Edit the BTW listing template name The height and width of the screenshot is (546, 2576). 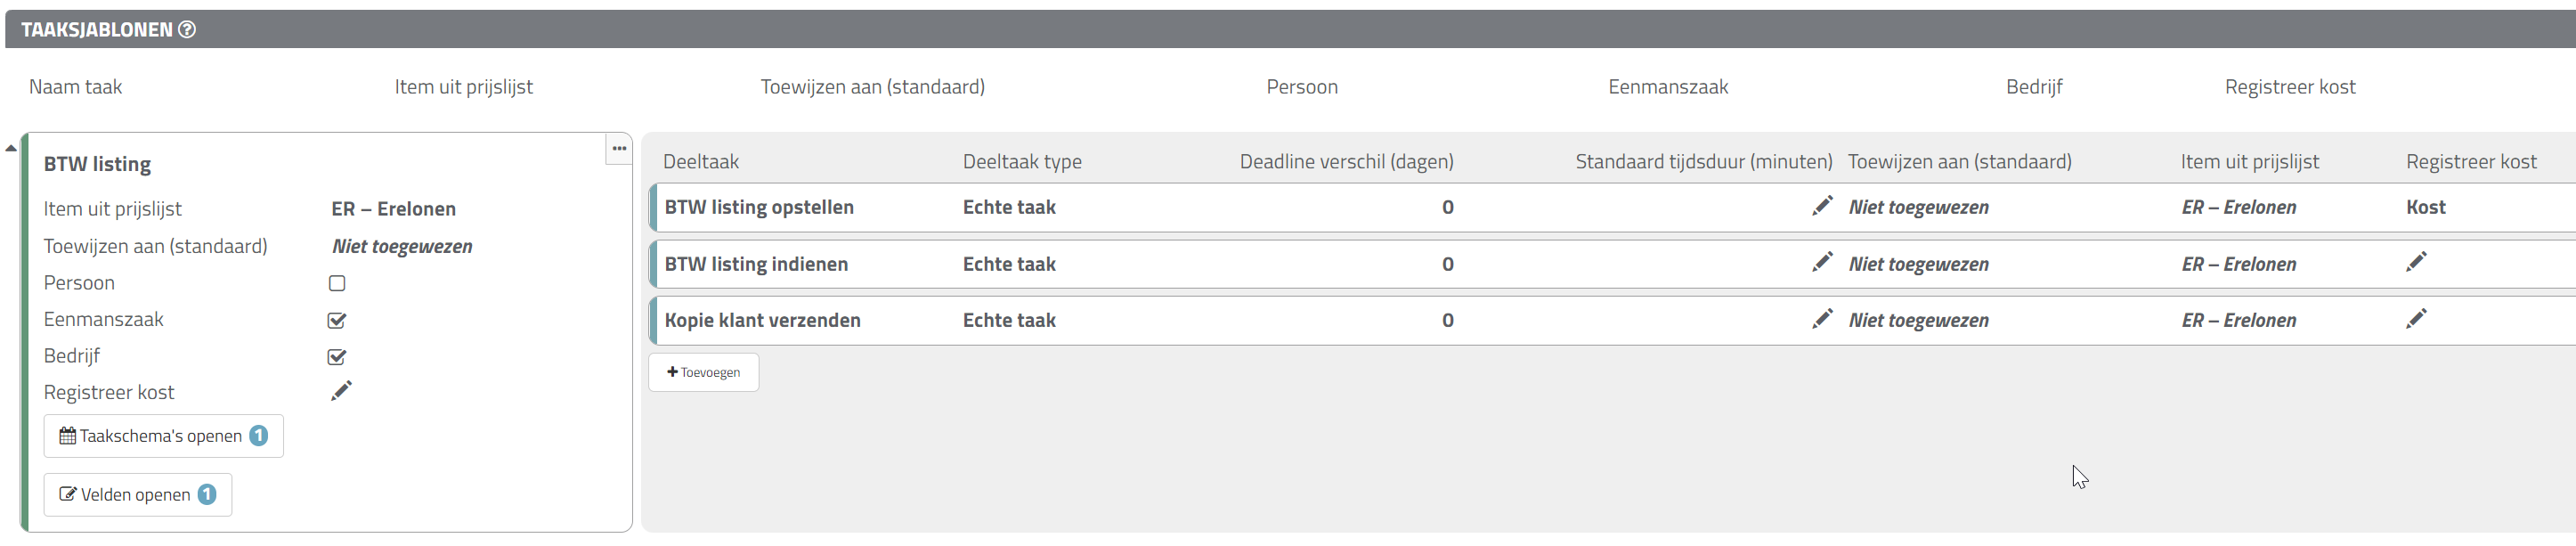tap(97, 164)
